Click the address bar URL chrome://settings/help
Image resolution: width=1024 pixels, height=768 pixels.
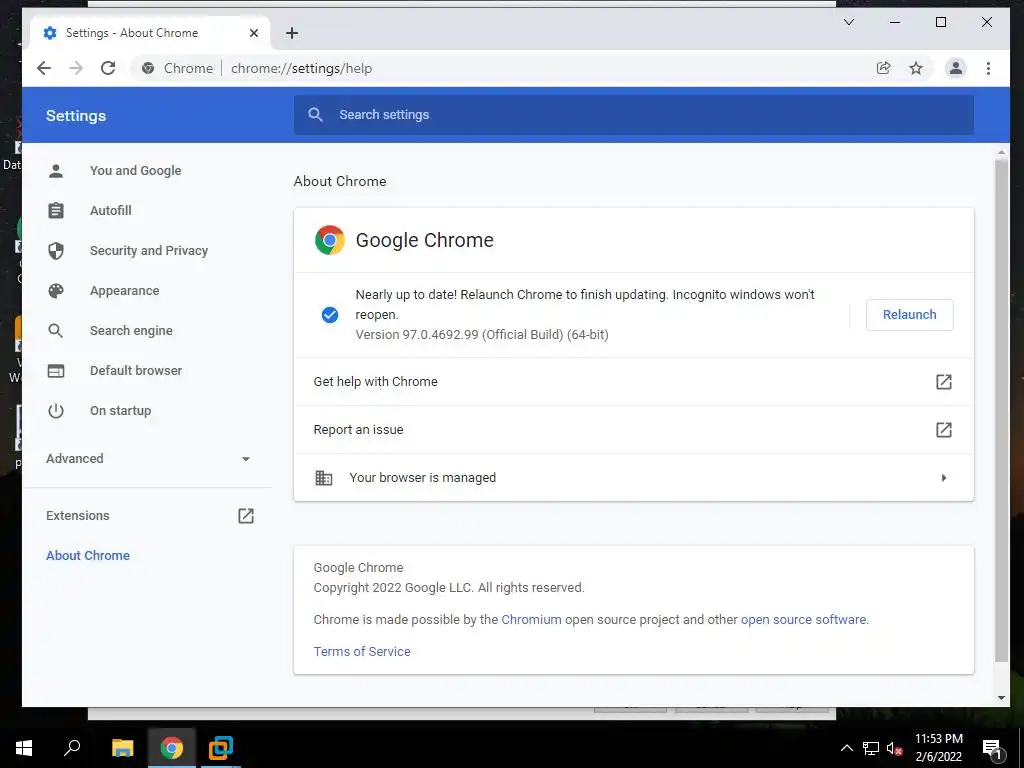click(302, 68)
